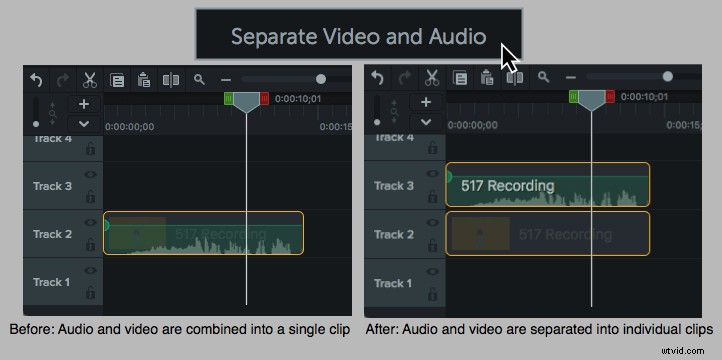Choose the Separate Video and Audio menu item
This screenshot has height=360, width=722.
tap(359, 34)
